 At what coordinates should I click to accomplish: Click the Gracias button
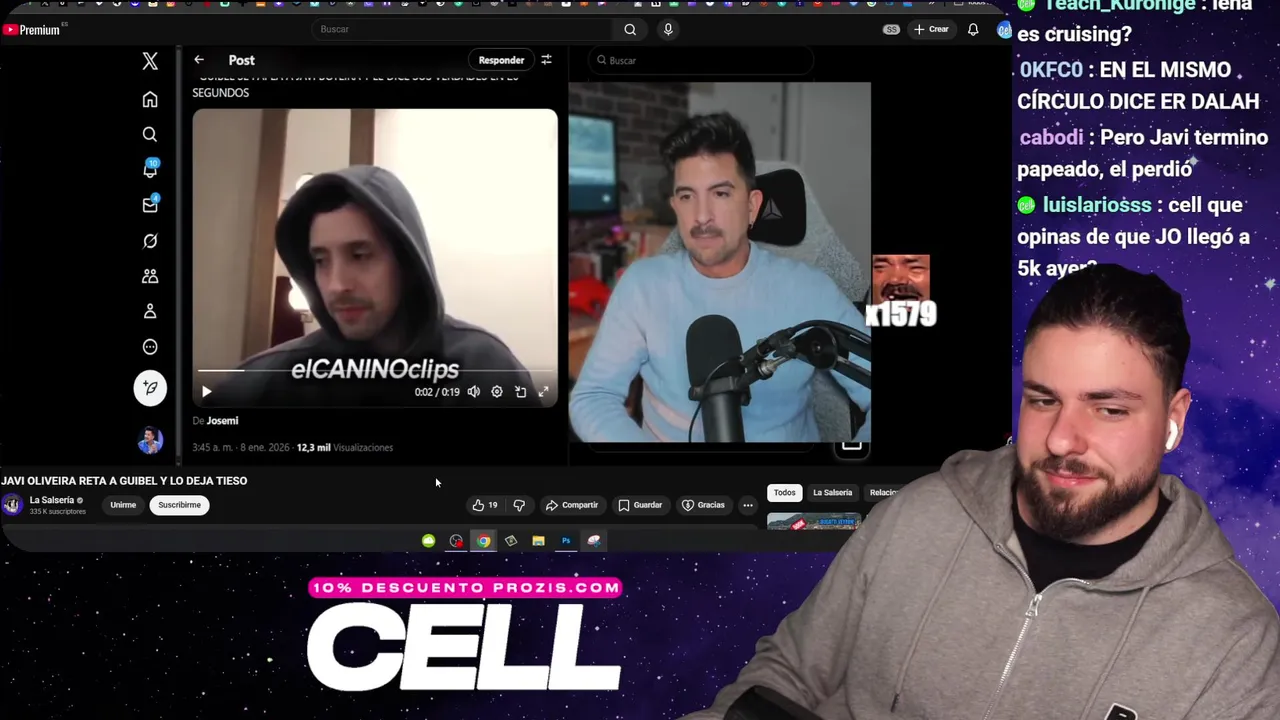tap(703, 505)
